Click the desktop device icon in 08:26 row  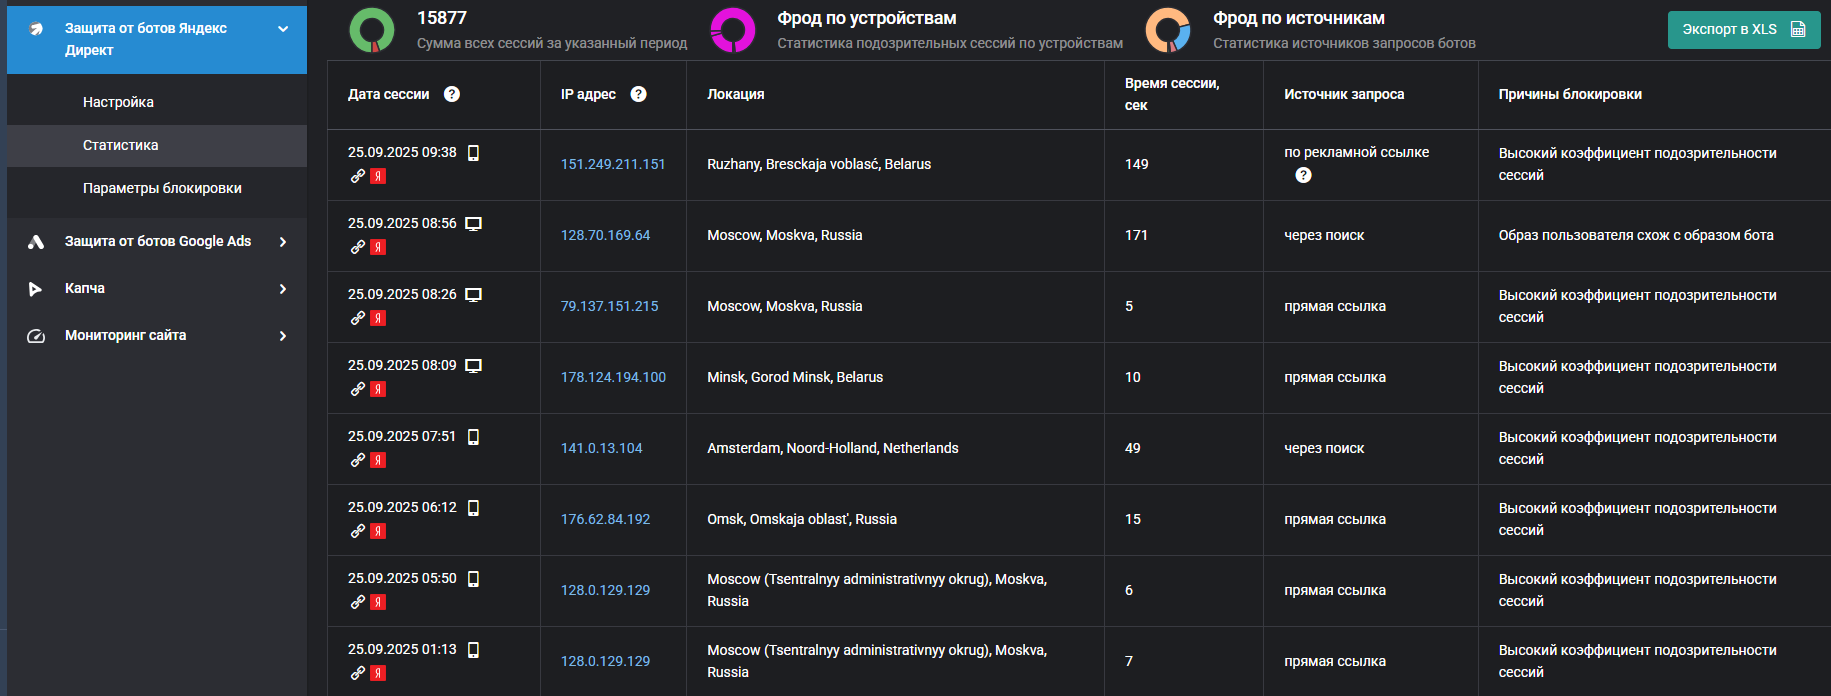[474, 295]
